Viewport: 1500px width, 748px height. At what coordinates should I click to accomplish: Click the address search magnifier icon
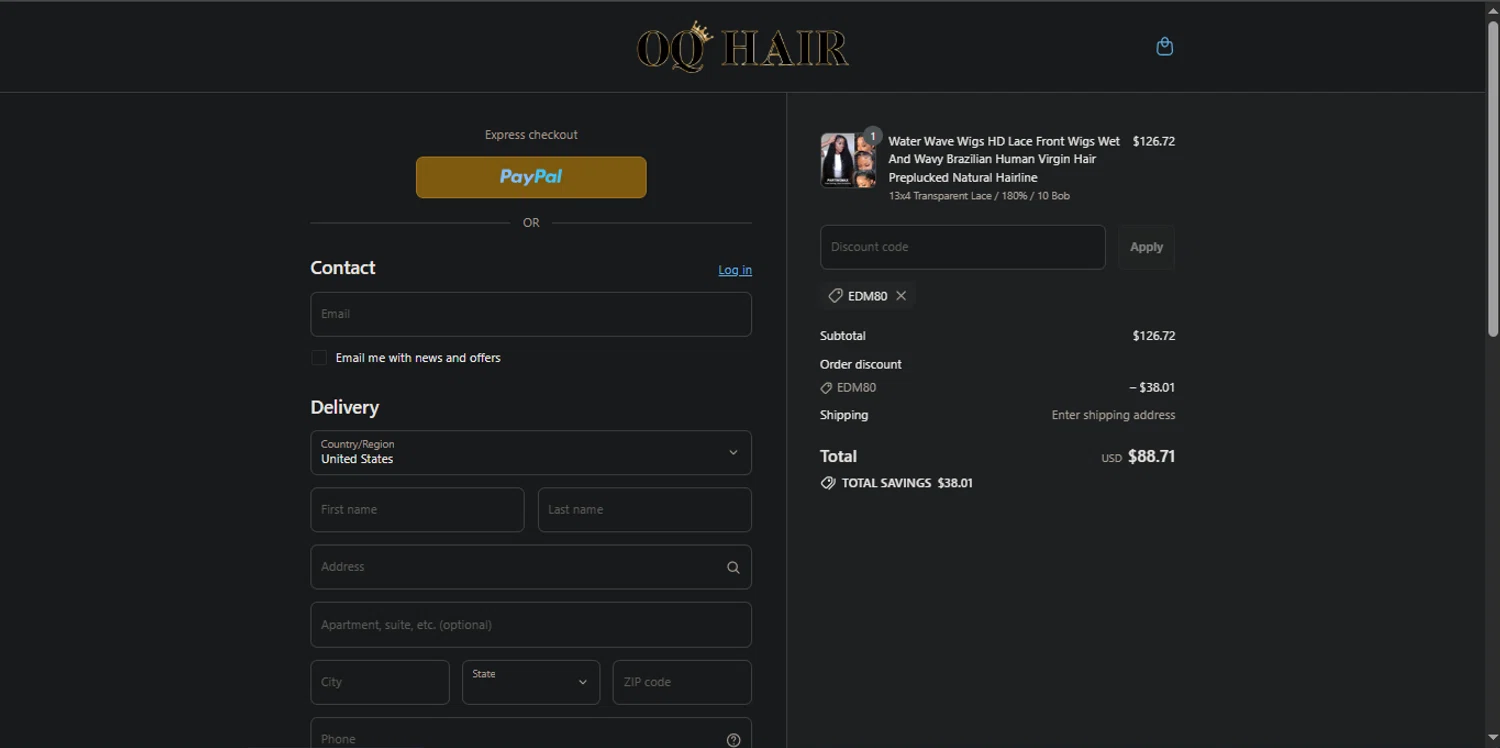pos(733,568)
